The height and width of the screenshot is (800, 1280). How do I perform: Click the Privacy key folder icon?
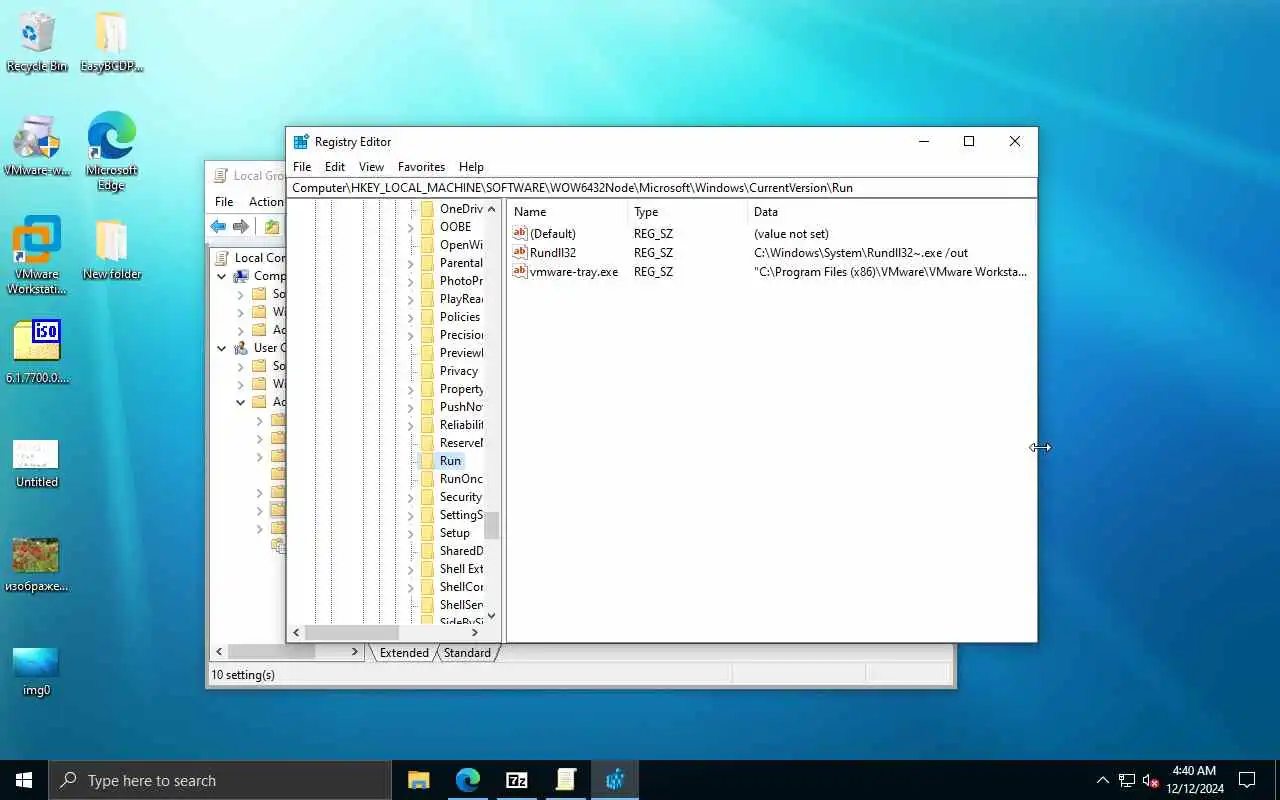427,371
